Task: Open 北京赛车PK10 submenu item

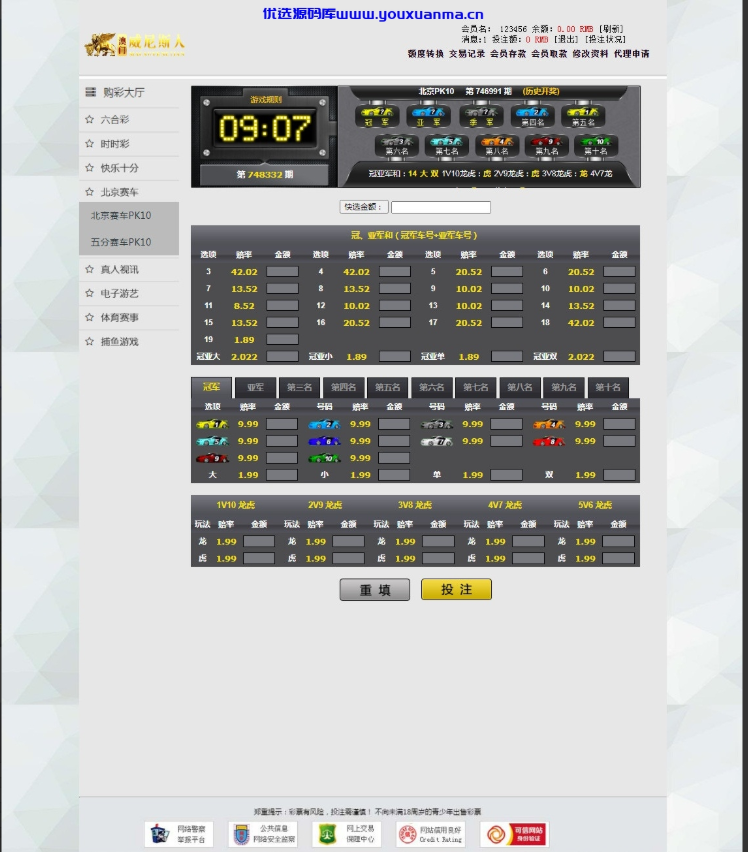Action: (121, 216)
